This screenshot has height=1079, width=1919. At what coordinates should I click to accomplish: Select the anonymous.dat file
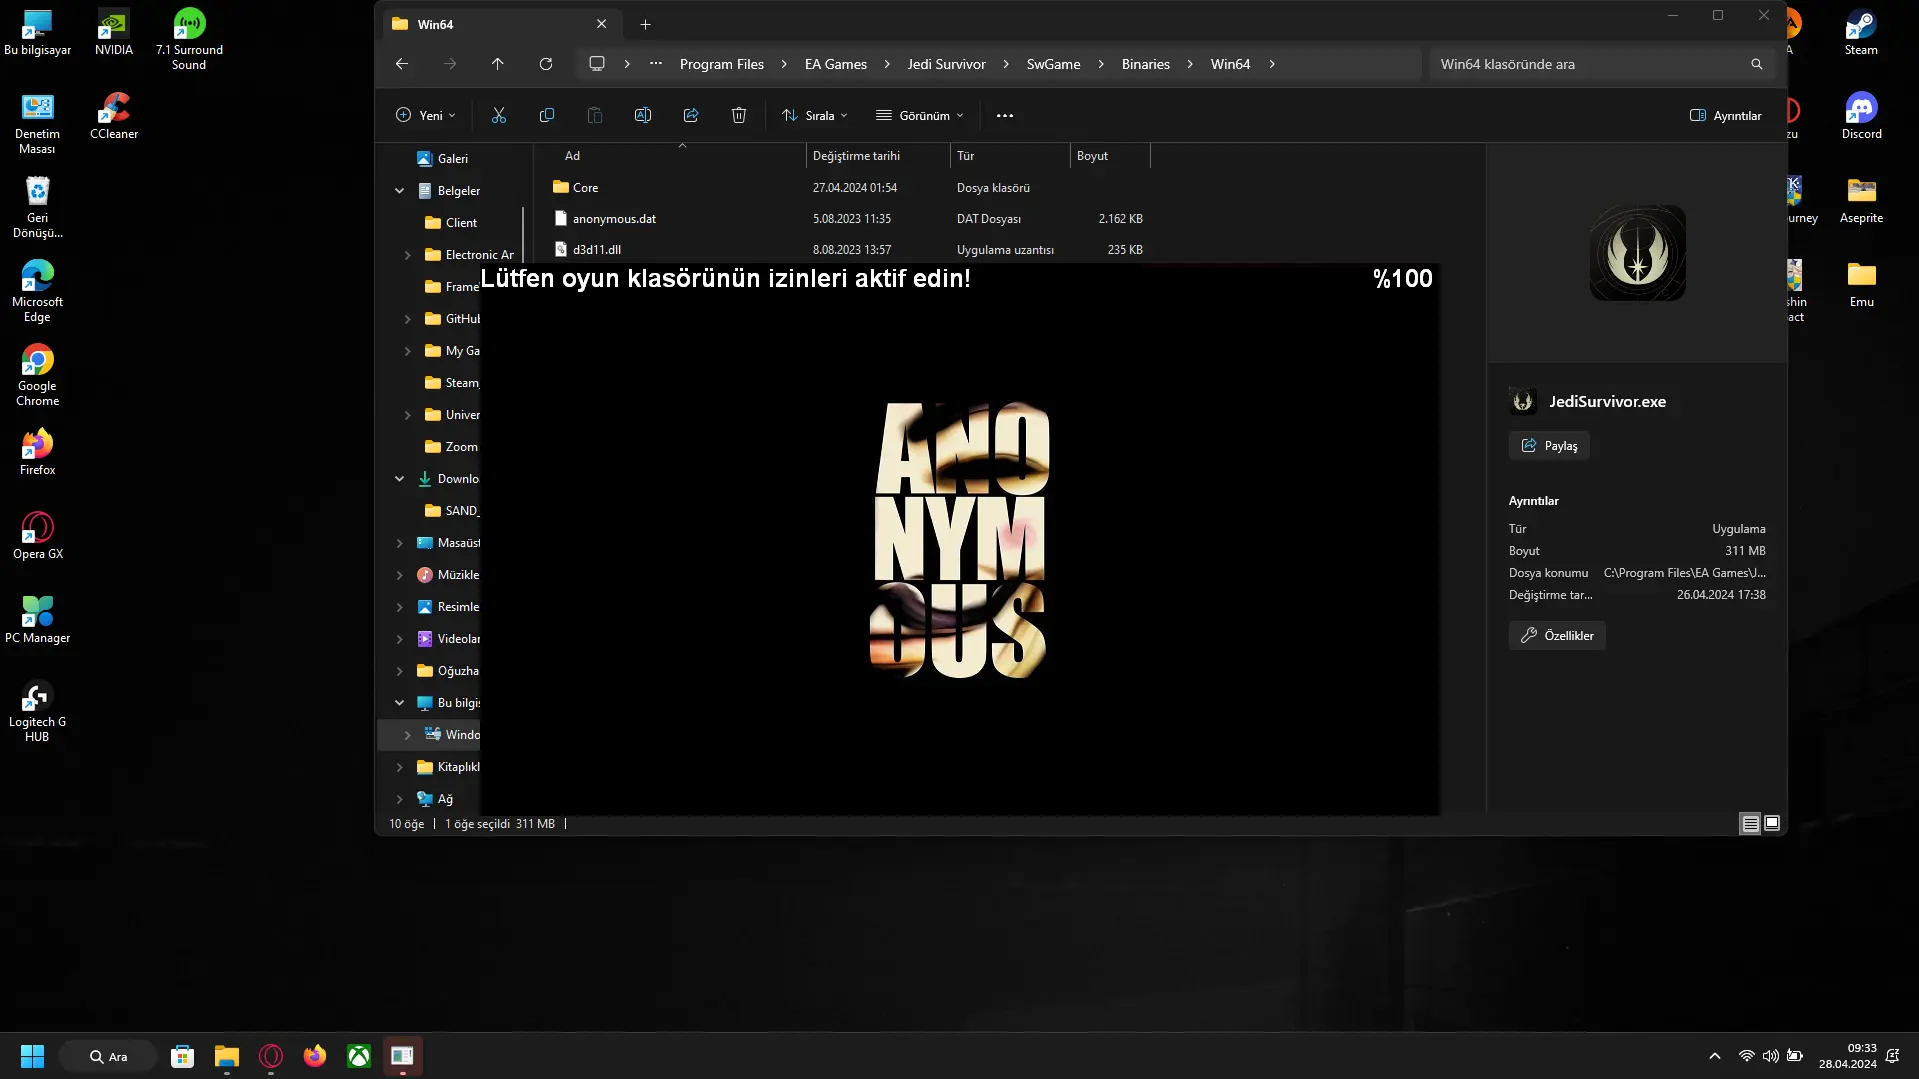tap(848, 219)
